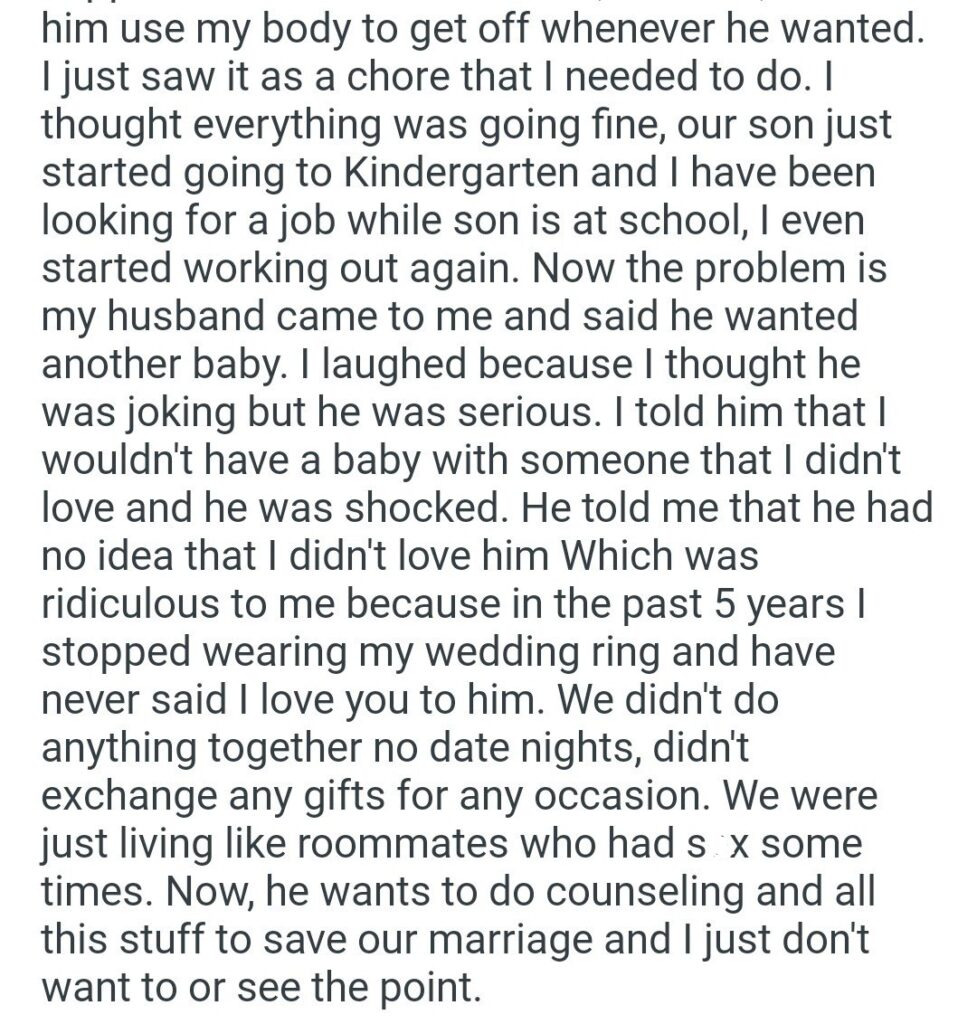
Task: Click the word "marriage"
Action: click(x=540, y=940)
